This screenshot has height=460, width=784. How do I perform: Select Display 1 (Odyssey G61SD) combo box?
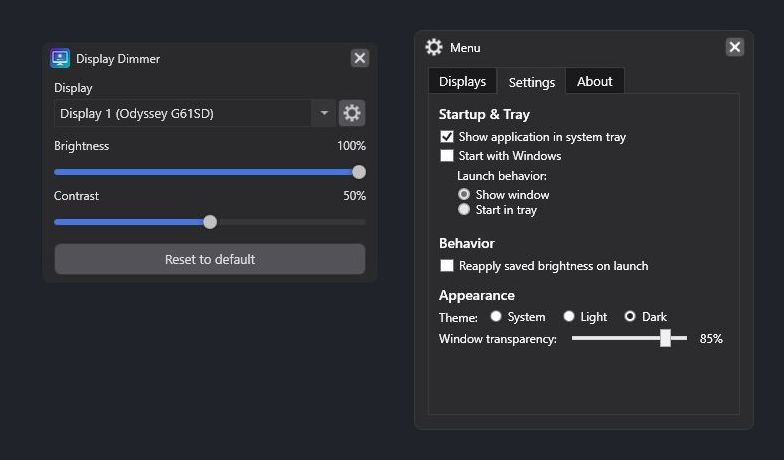[195, 113]
